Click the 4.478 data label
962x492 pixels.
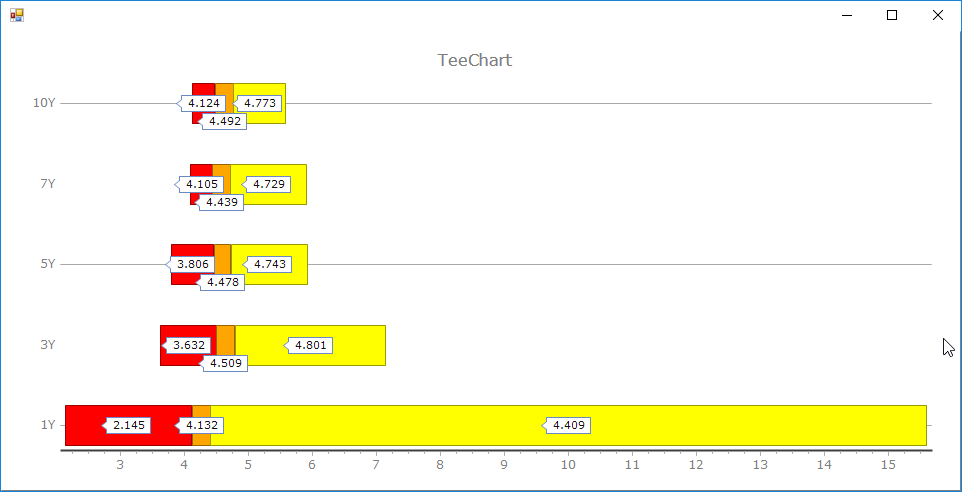pyautogui.click(x=223, y=282)
